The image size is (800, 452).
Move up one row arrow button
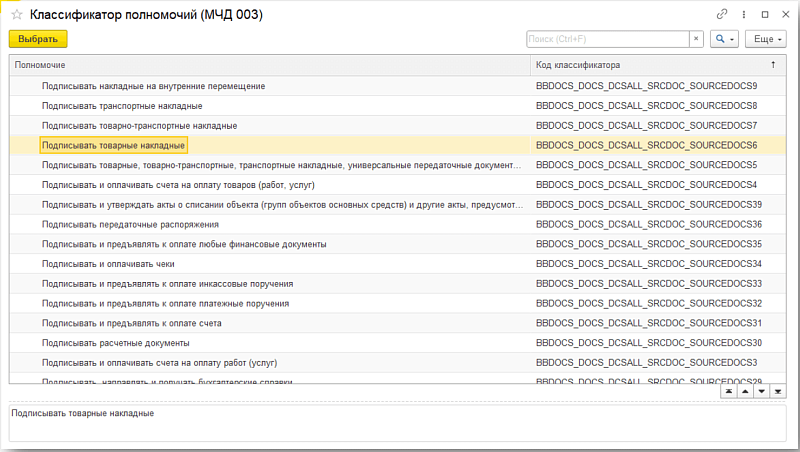tap(745, 391)
